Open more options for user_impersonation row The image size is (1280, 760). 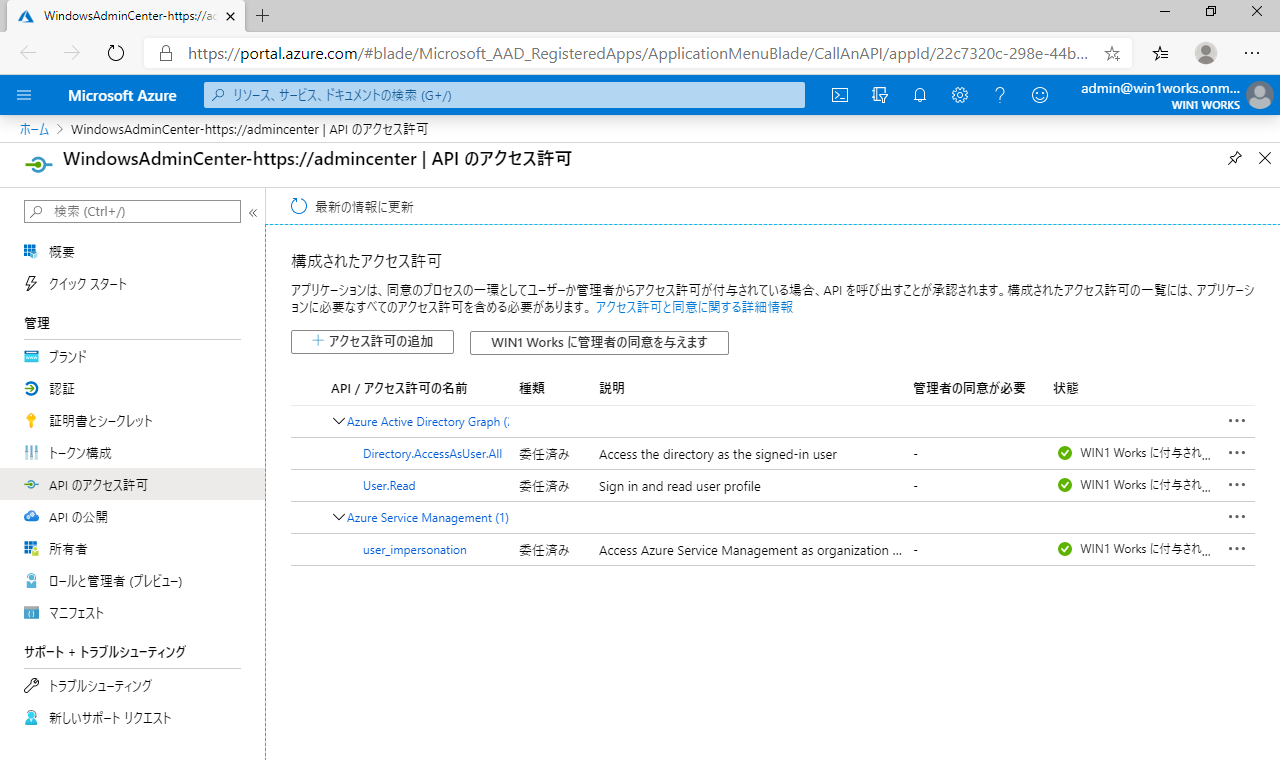1237,549
